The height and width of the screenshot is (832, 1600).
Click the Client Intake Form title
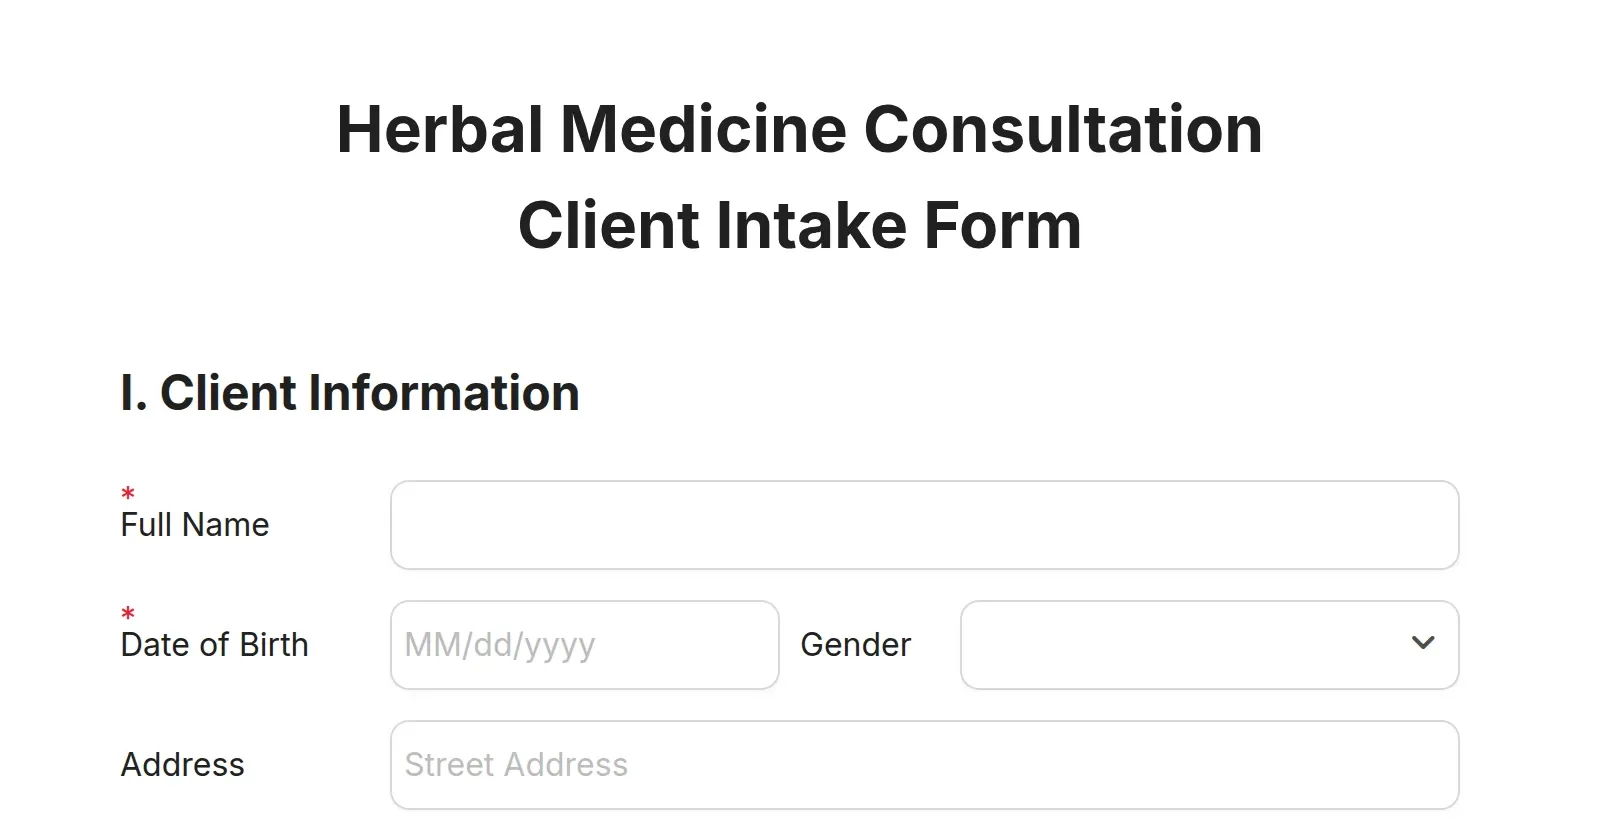pos(799,225)
